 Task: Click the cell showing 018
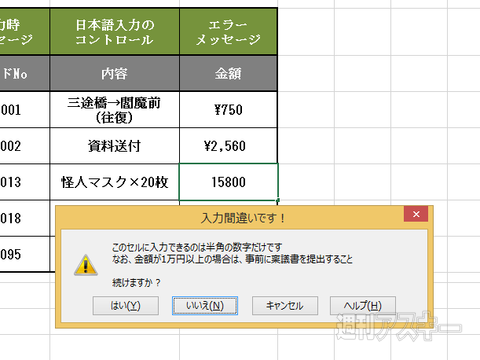[x=25, y=218]
